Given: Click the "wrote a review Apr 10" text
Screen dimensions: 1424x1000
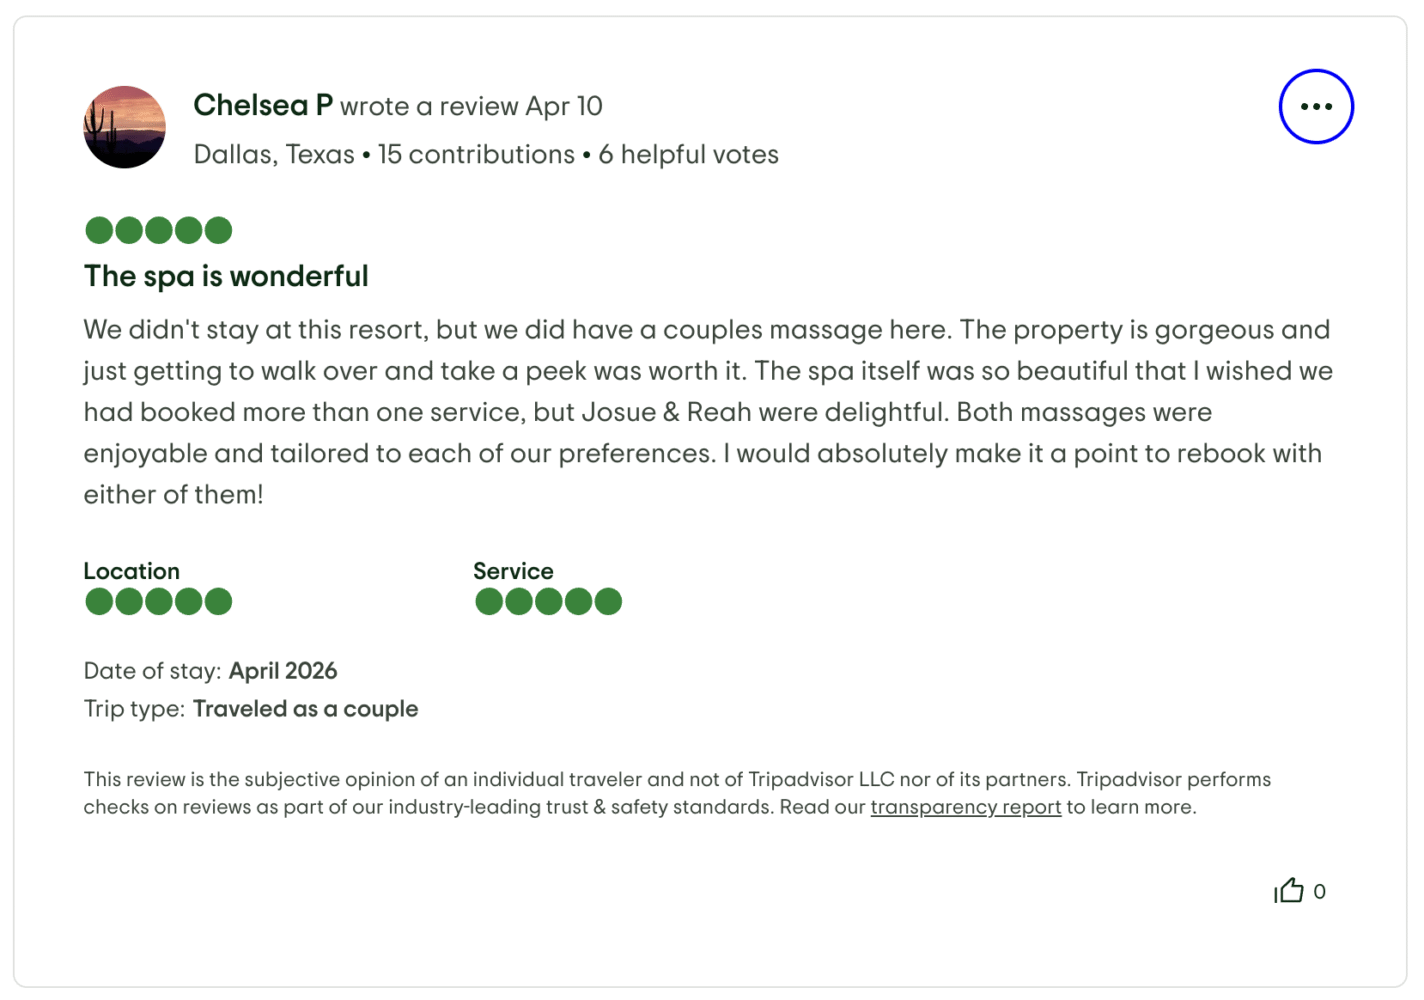Looking at the screenshot, I should click(x=471, y=106).
